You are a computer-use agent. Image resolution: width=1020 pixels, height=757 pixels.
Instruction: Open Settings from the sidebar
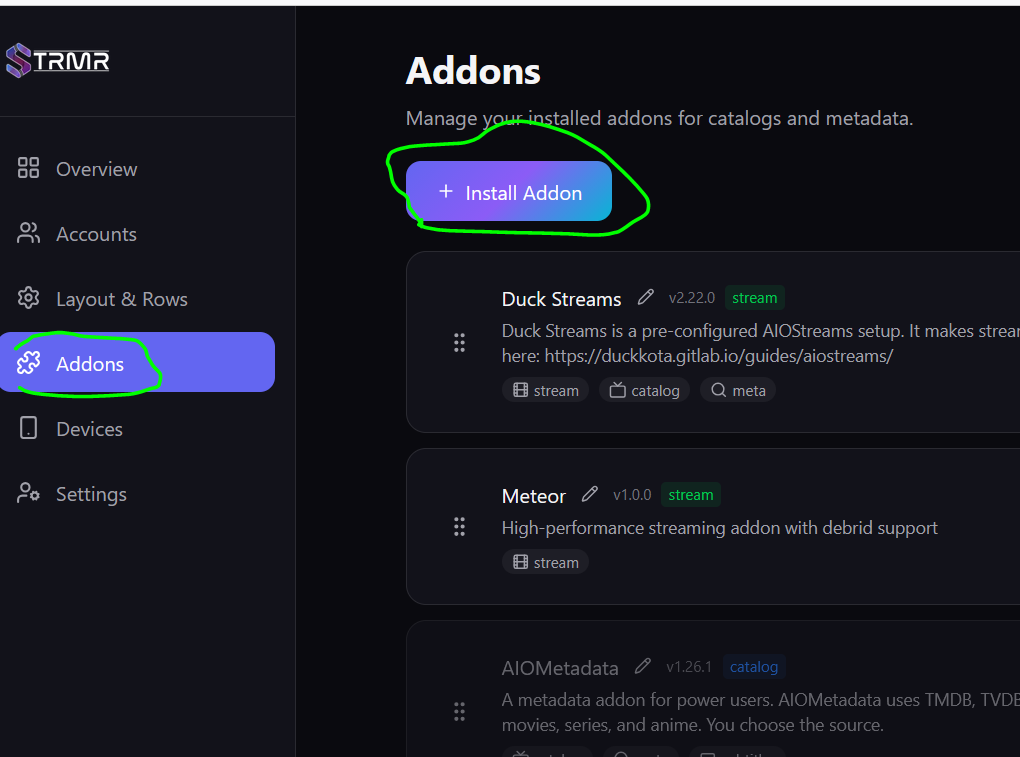pyautogui.click(x=91, y=494)
